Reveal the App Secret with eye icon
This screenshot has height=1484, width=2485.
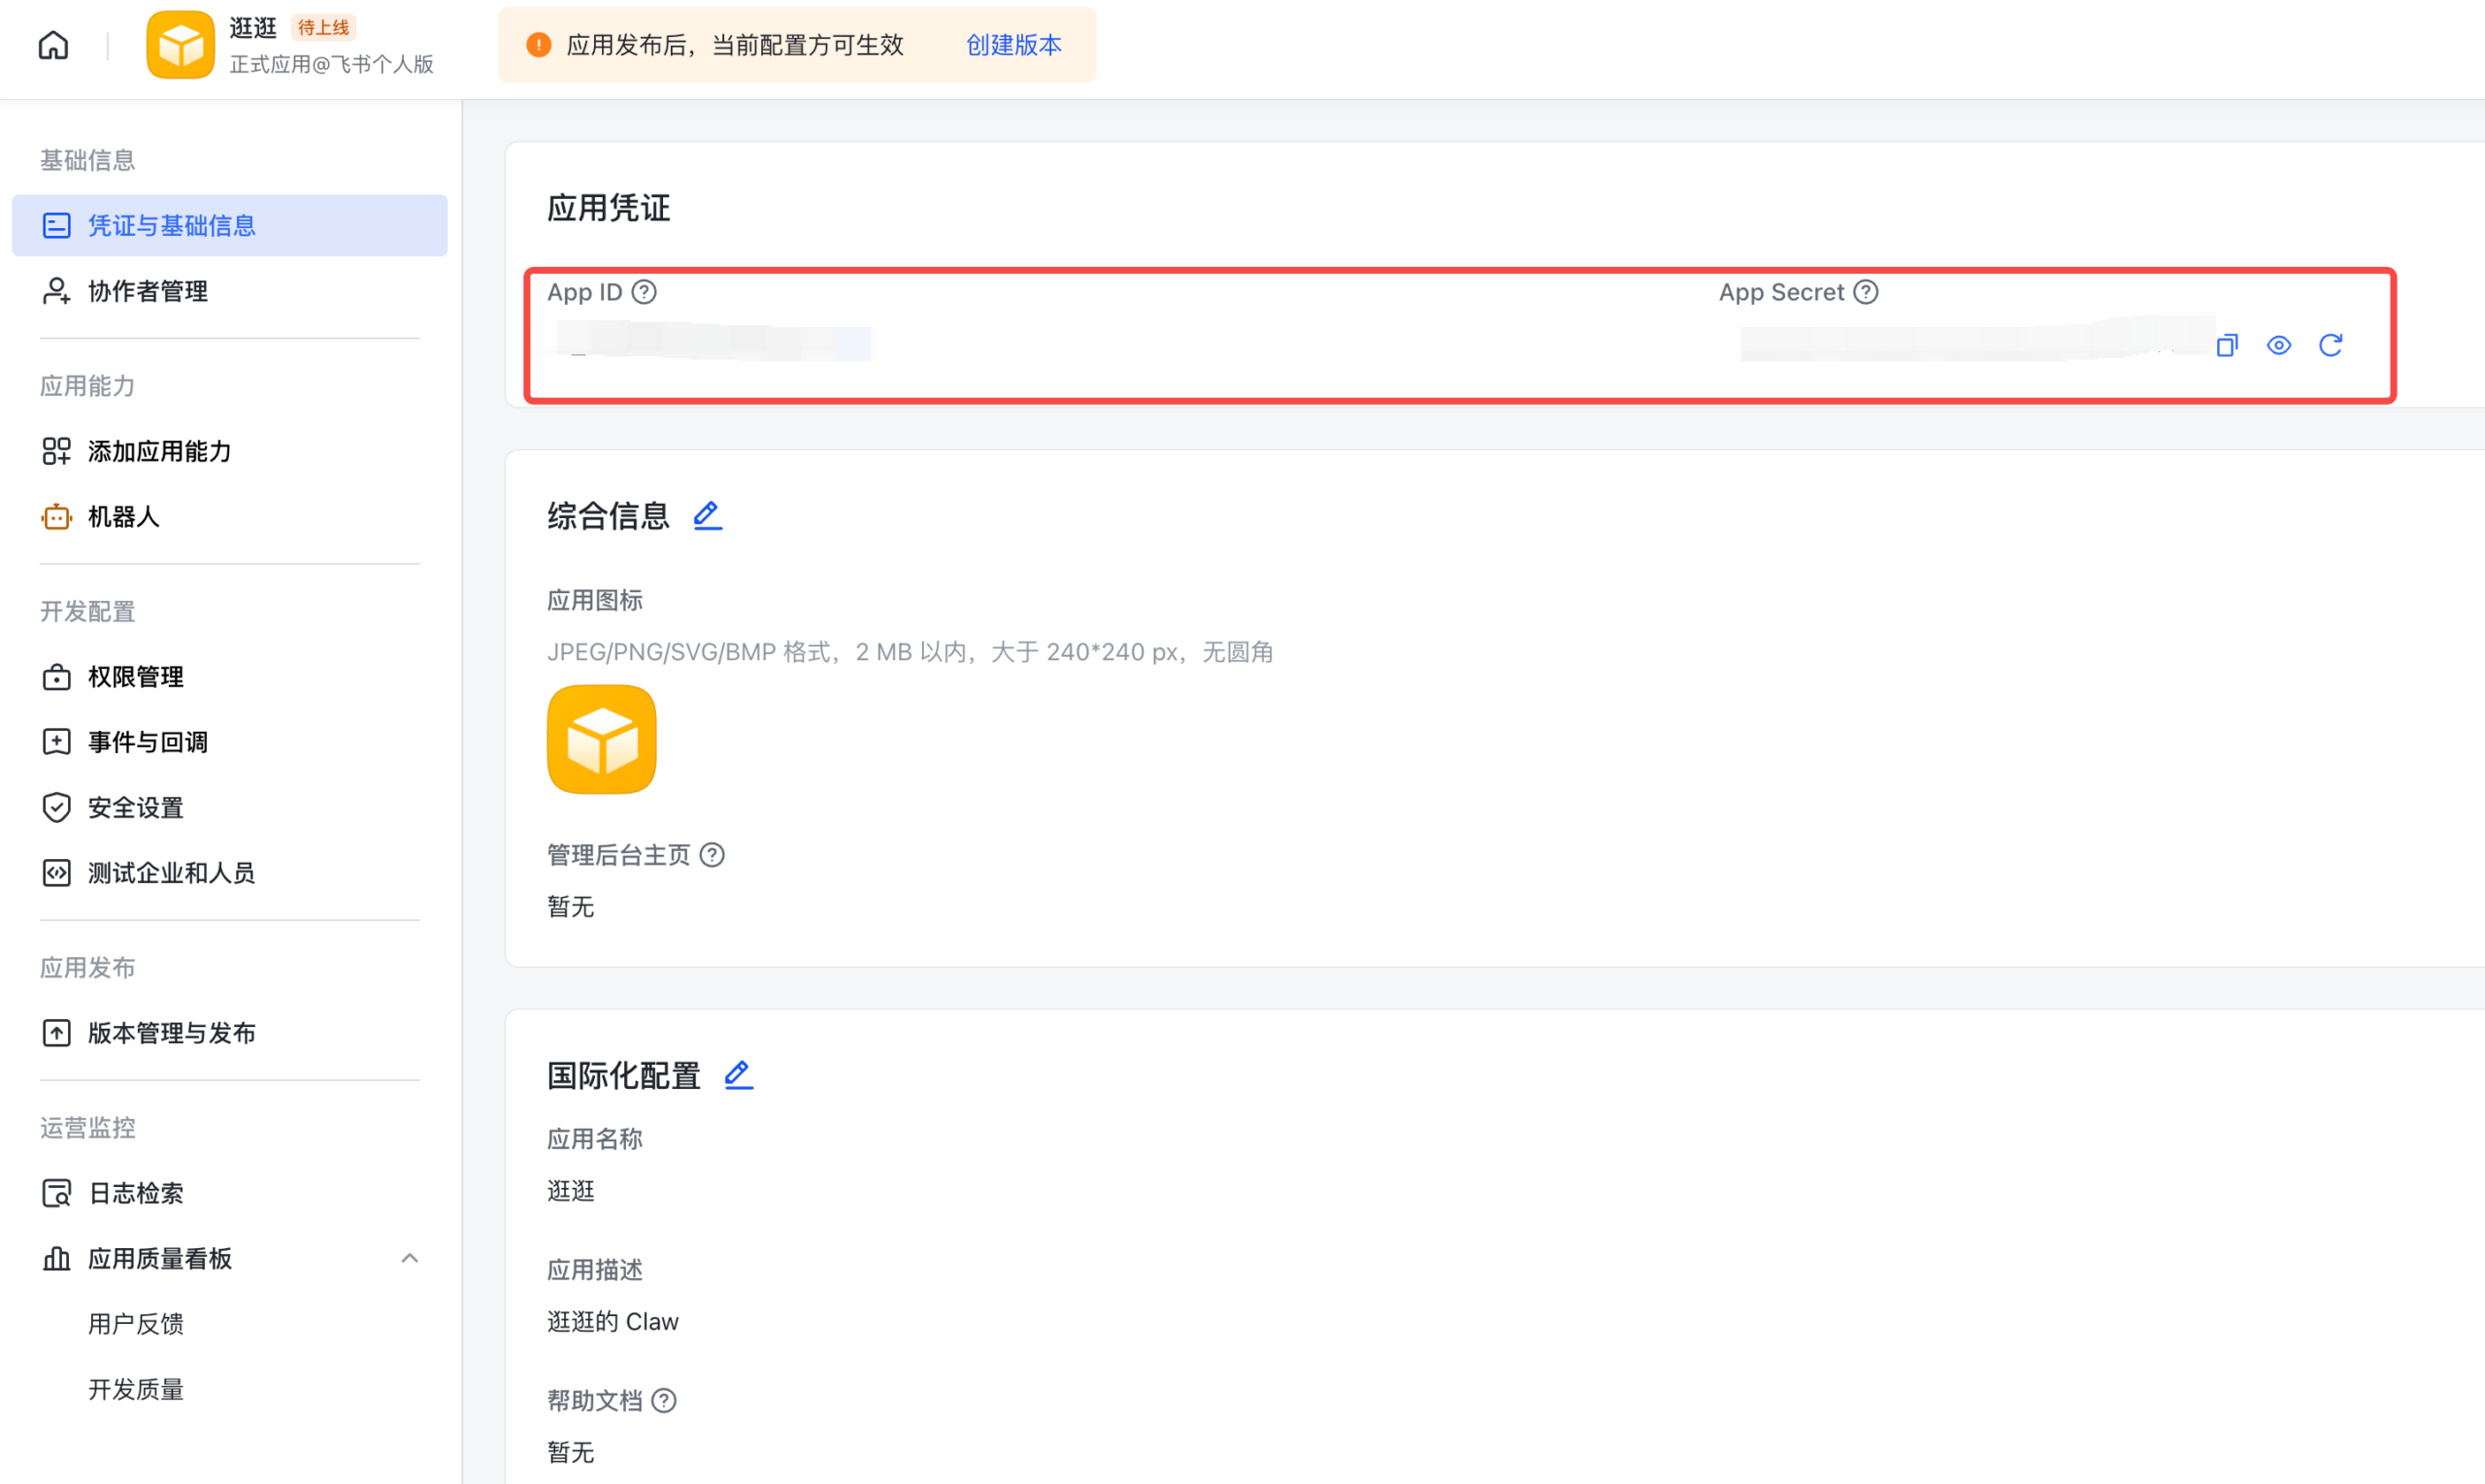(2279, 345)
